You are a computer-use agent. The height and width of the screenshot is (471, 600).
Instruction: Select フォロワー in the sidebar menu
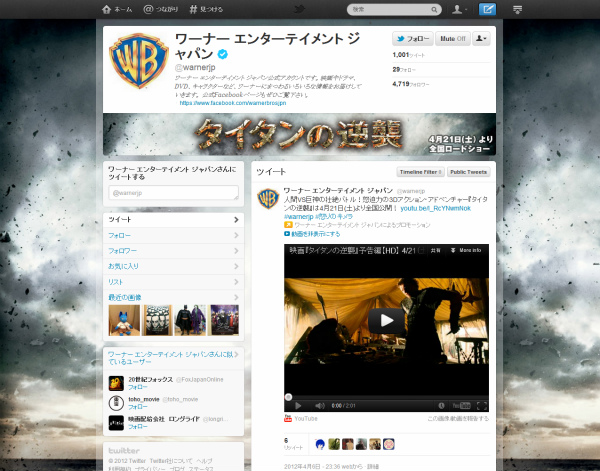173,251
